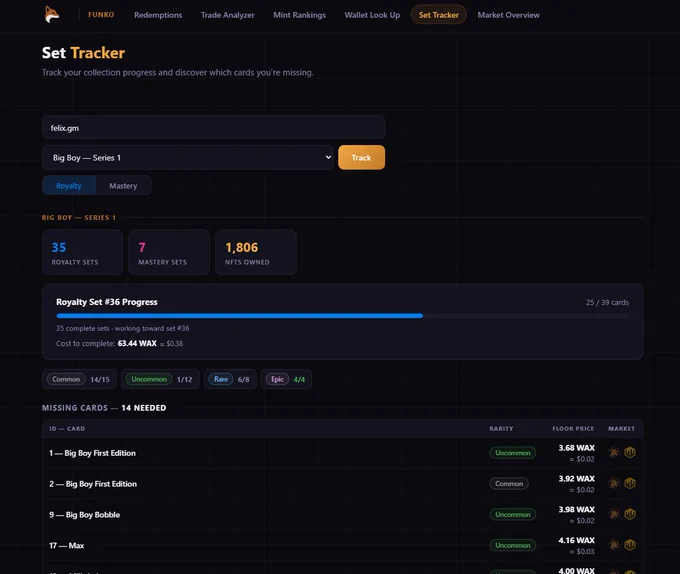Click the 35 Royalty Sets stat card

[82, 252]
